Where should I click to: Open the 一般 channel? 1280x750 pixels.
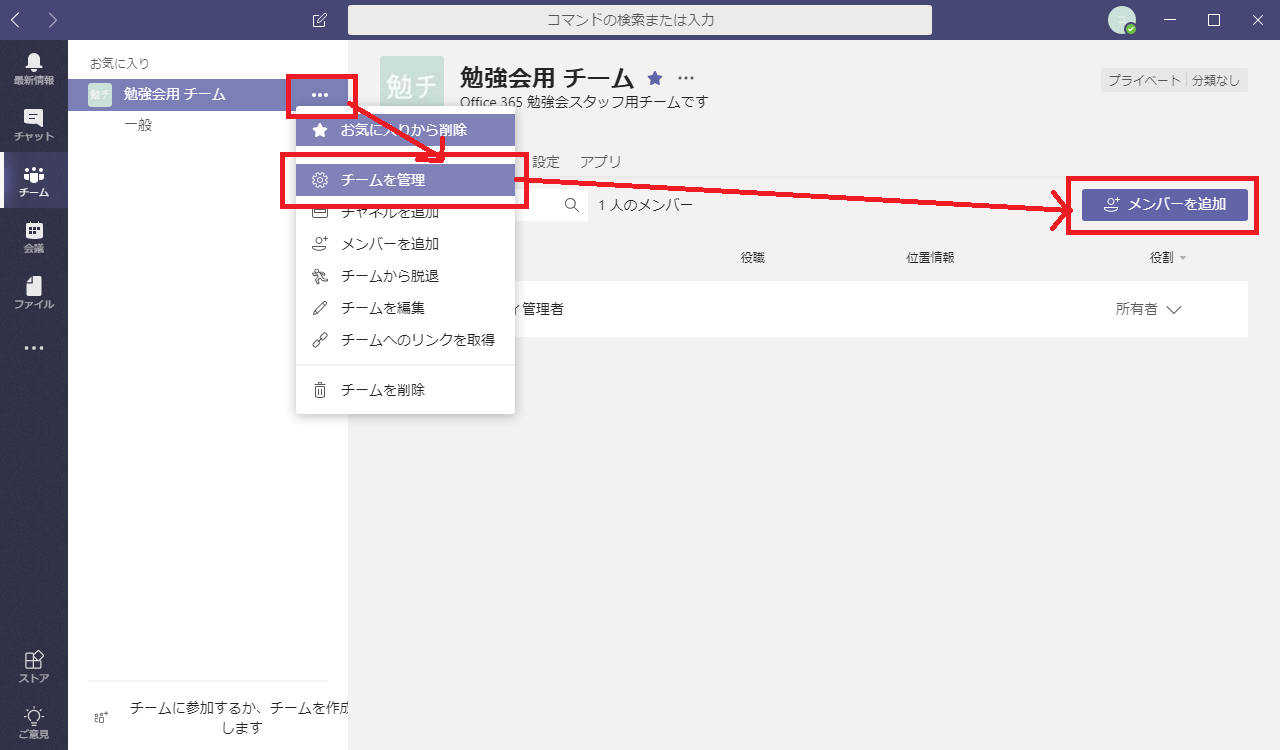138,125
